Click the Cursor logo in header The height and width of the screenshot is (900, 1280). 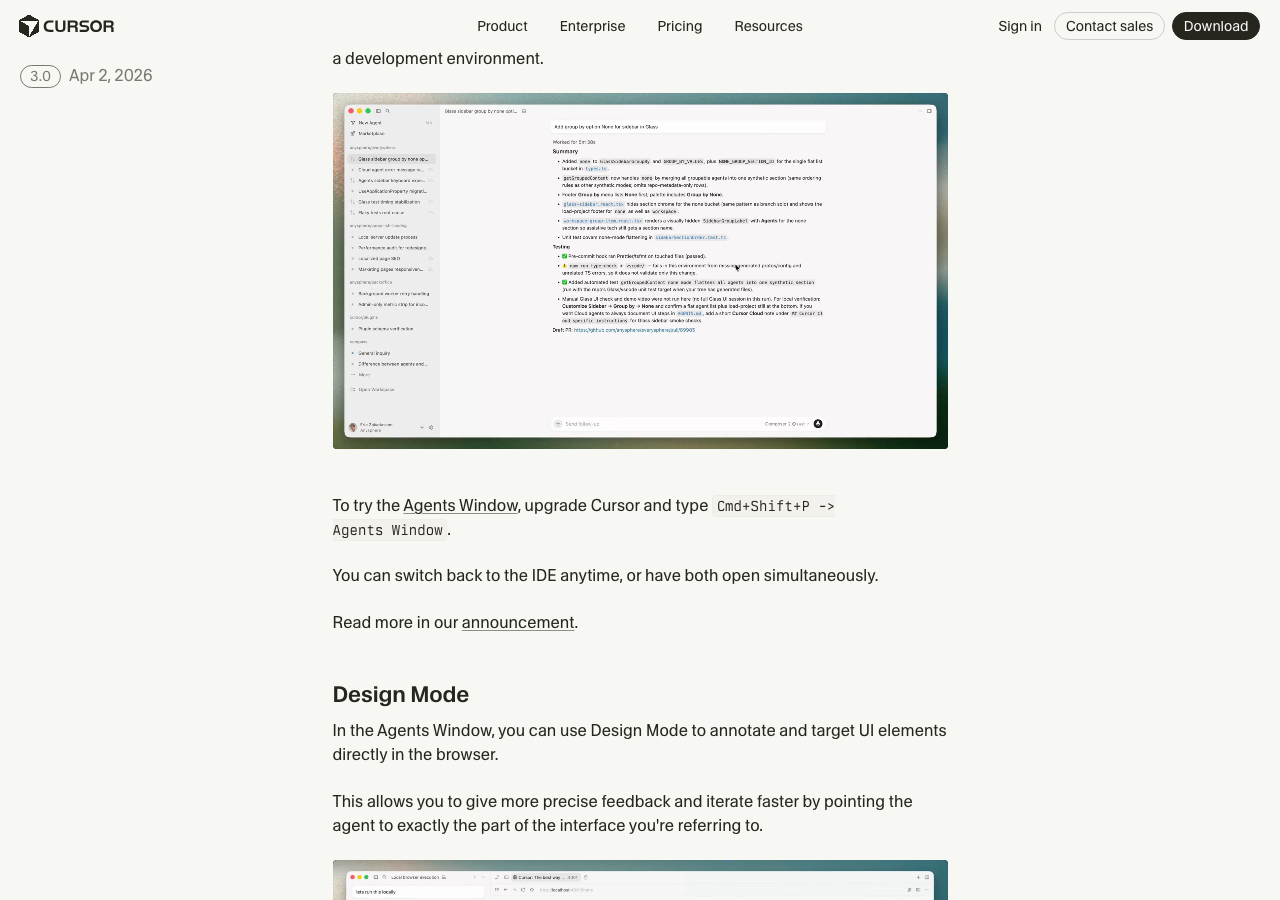pyautogui.click(x=66, y=26)
